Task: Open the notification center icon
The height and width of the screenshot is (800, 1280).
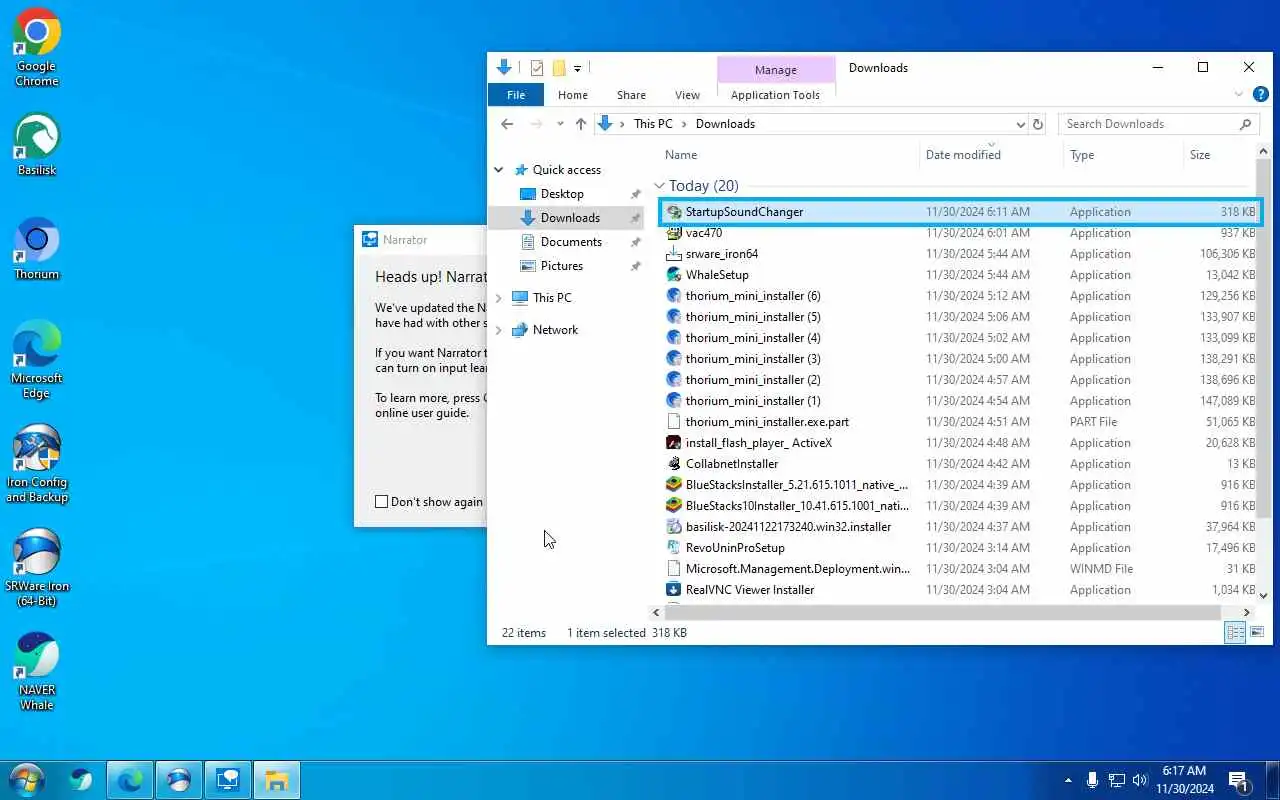Action: (1238, 780)
